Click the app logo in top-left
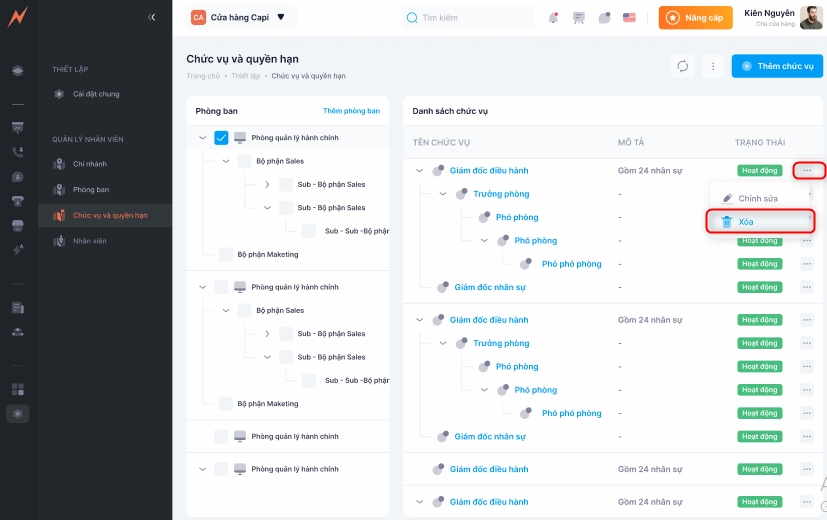Image resolution: width=827 pixels, height=520 pixels. (x=17, y=17)
